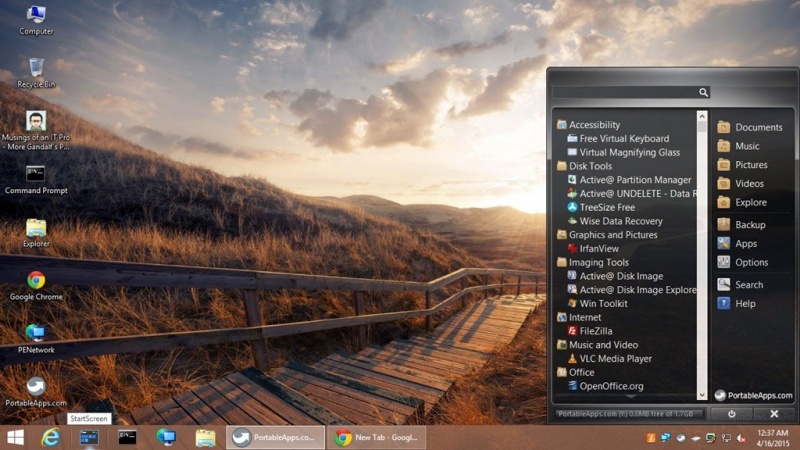The width and height of the screenshot is (800, 450).
Task: Click the PENetwork desktop icon
Action: point(36,336)
